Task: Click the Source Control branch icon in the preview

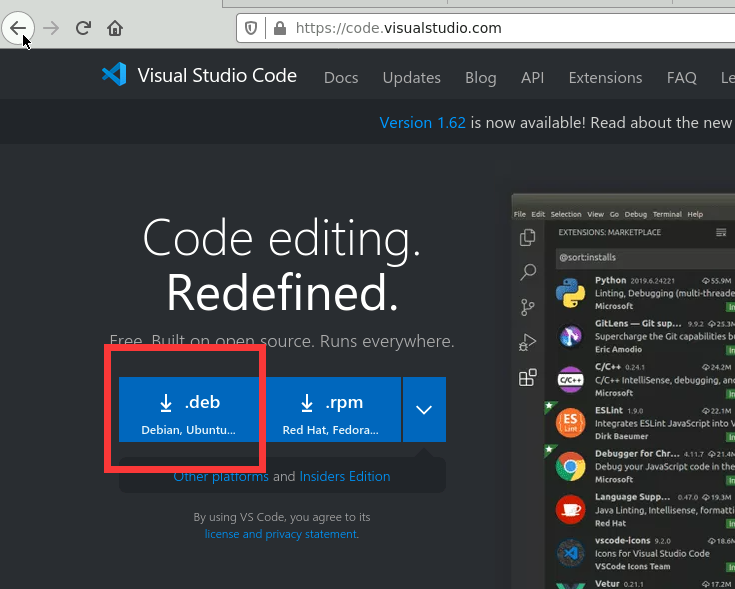Action: [528, 307]
